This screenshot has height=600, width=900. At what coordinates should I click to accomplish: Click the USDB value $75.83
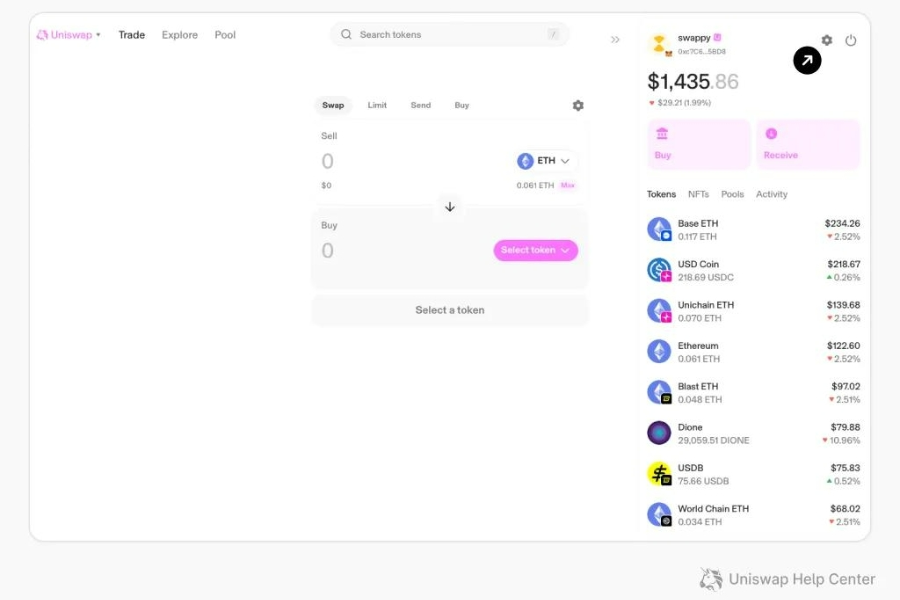pos(845,468)
